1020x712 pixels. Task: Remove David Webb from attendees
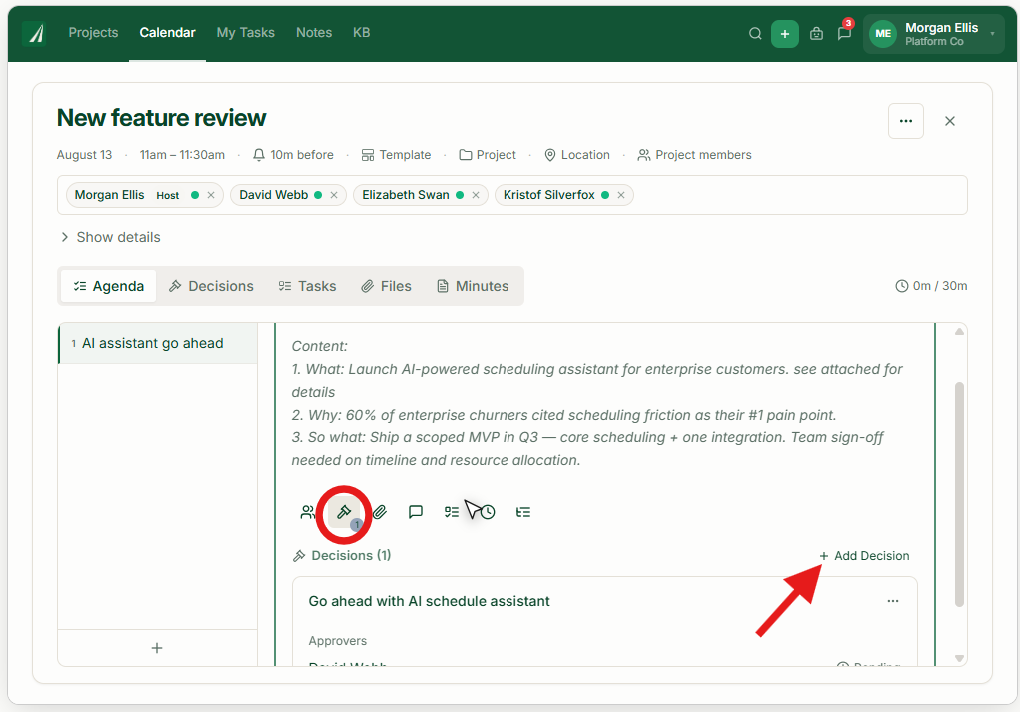click(334, 195)
